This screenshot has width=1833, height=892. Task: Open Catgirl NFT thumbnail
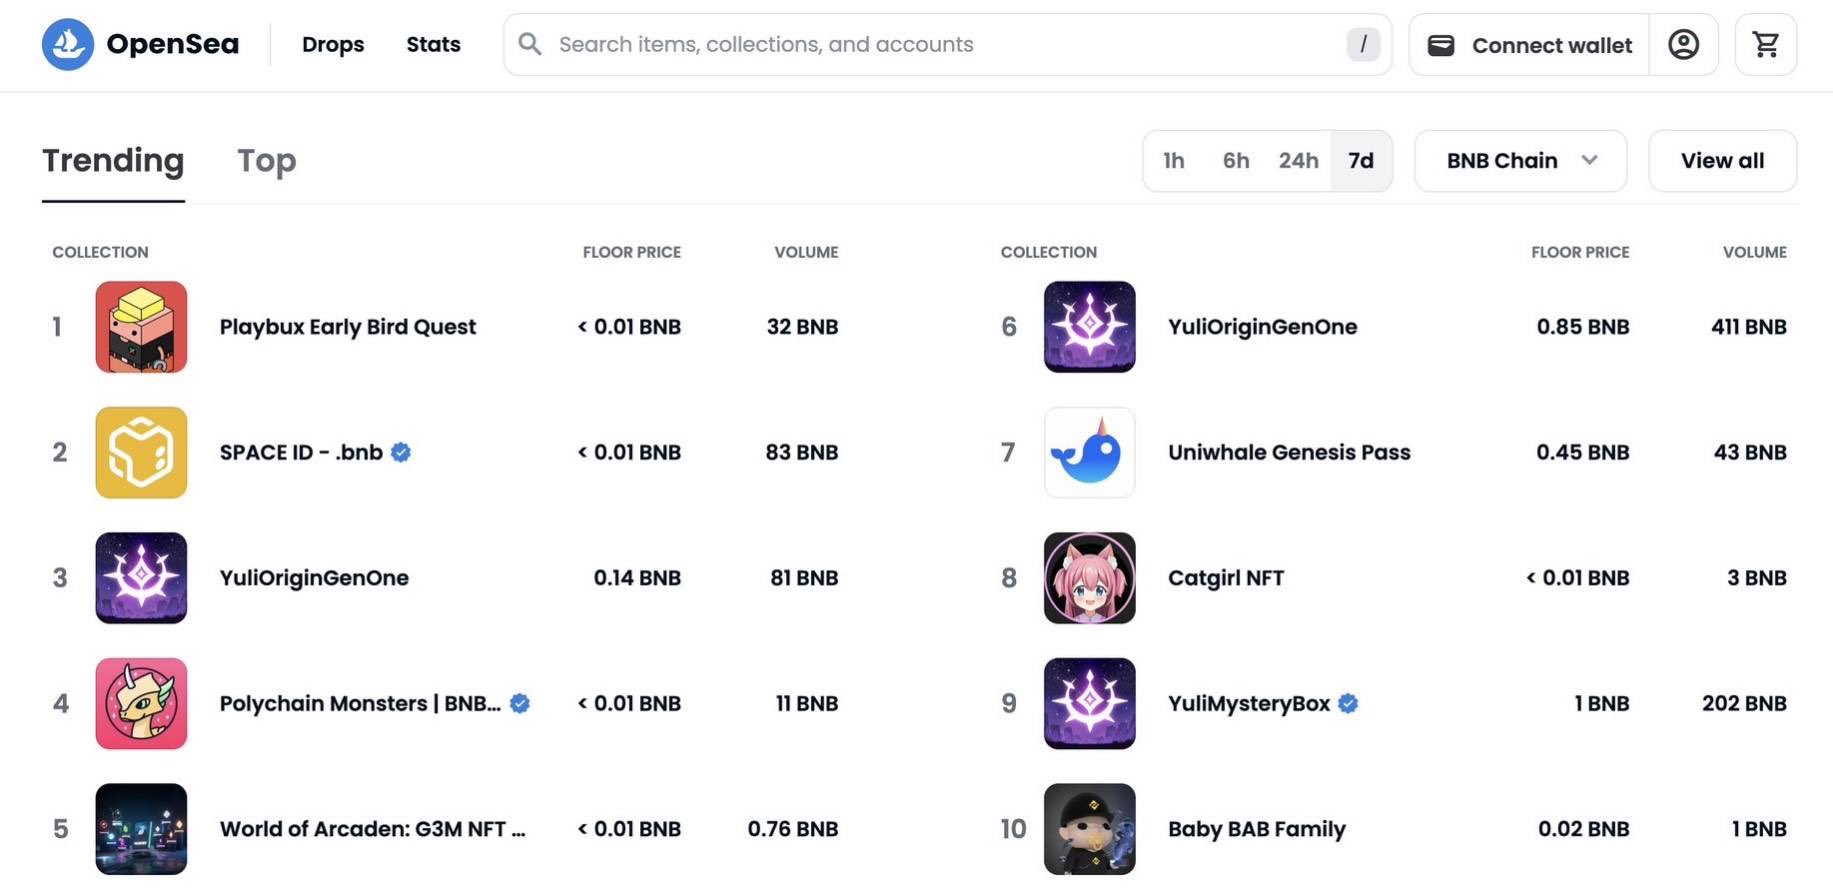(x=1090, y=578)
